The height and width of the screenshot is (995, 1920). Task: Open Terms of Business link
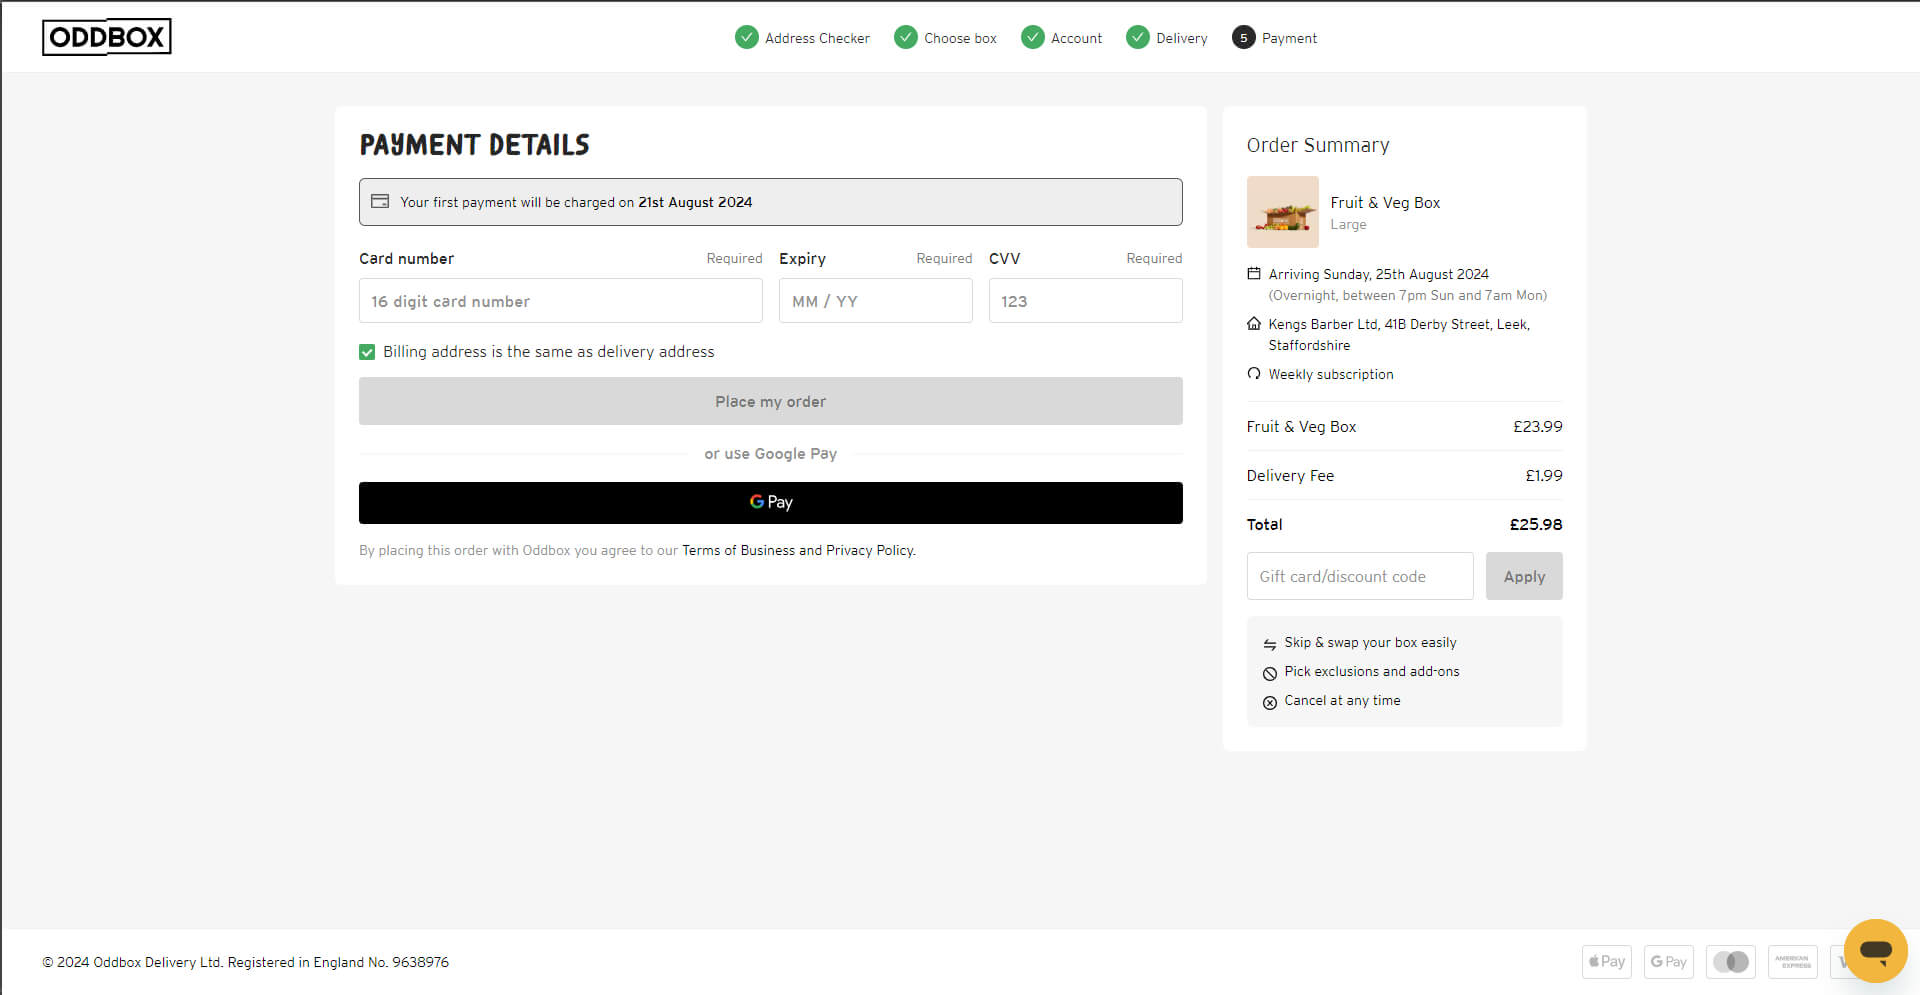point(738,550)
